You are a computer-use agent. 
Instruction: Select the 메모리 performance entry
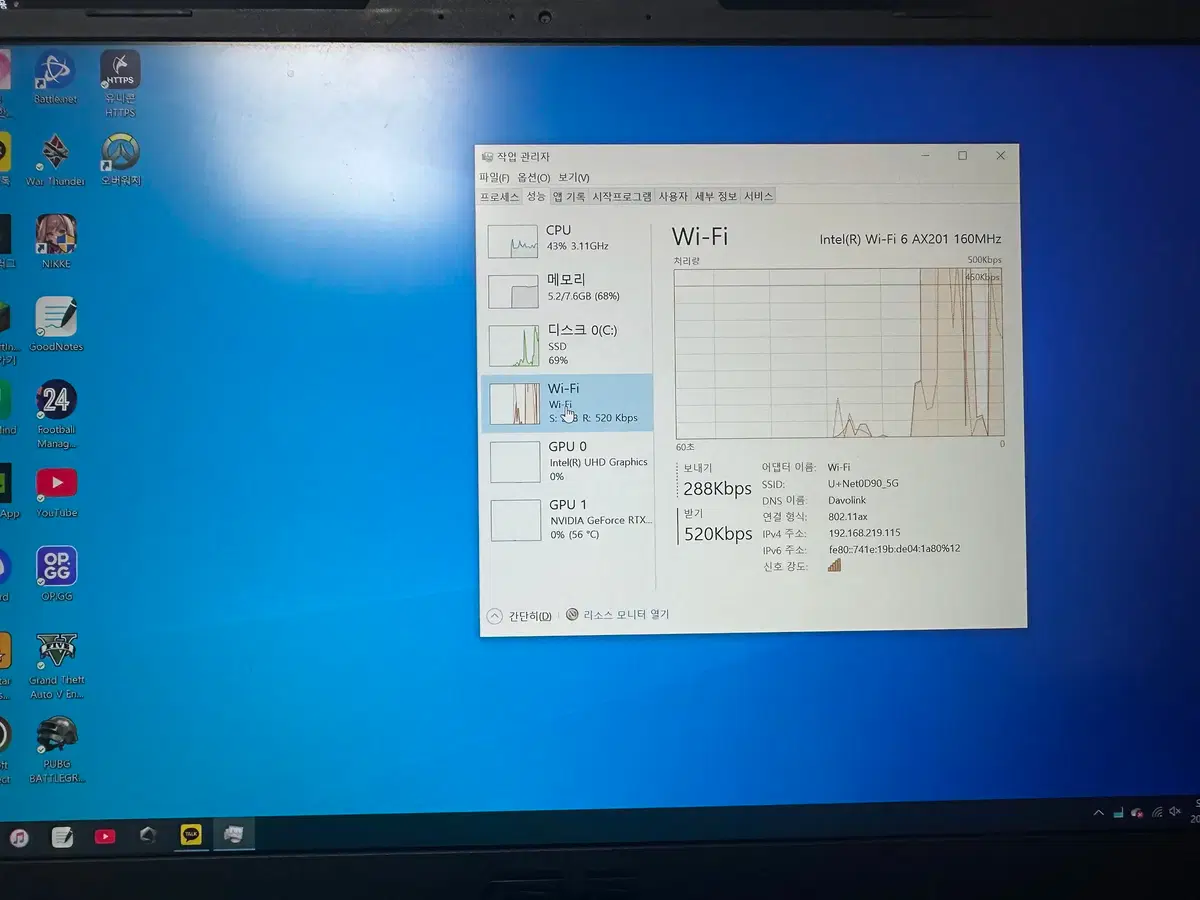[566, 289]
